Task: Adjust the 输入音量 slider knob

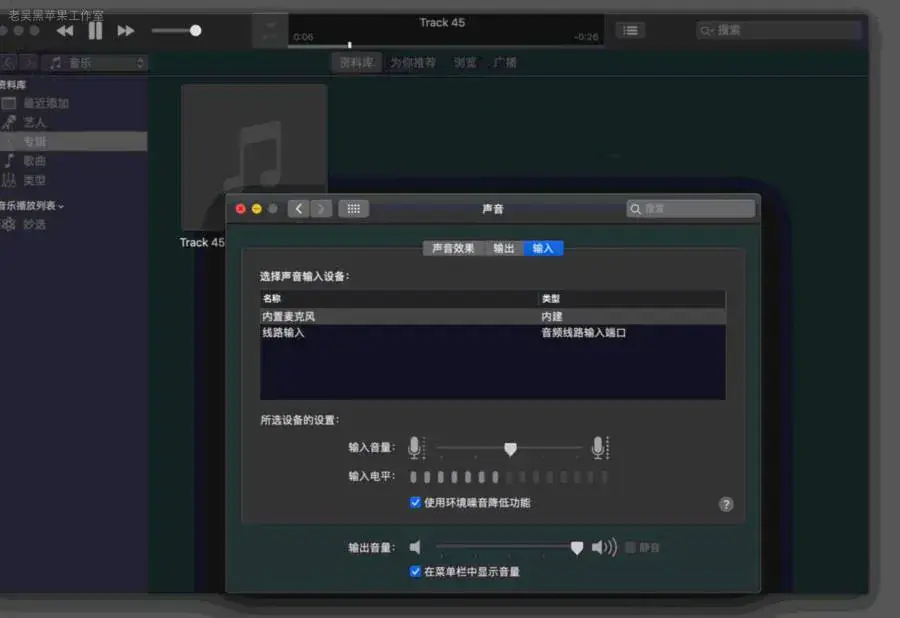Action: [510, 448]
